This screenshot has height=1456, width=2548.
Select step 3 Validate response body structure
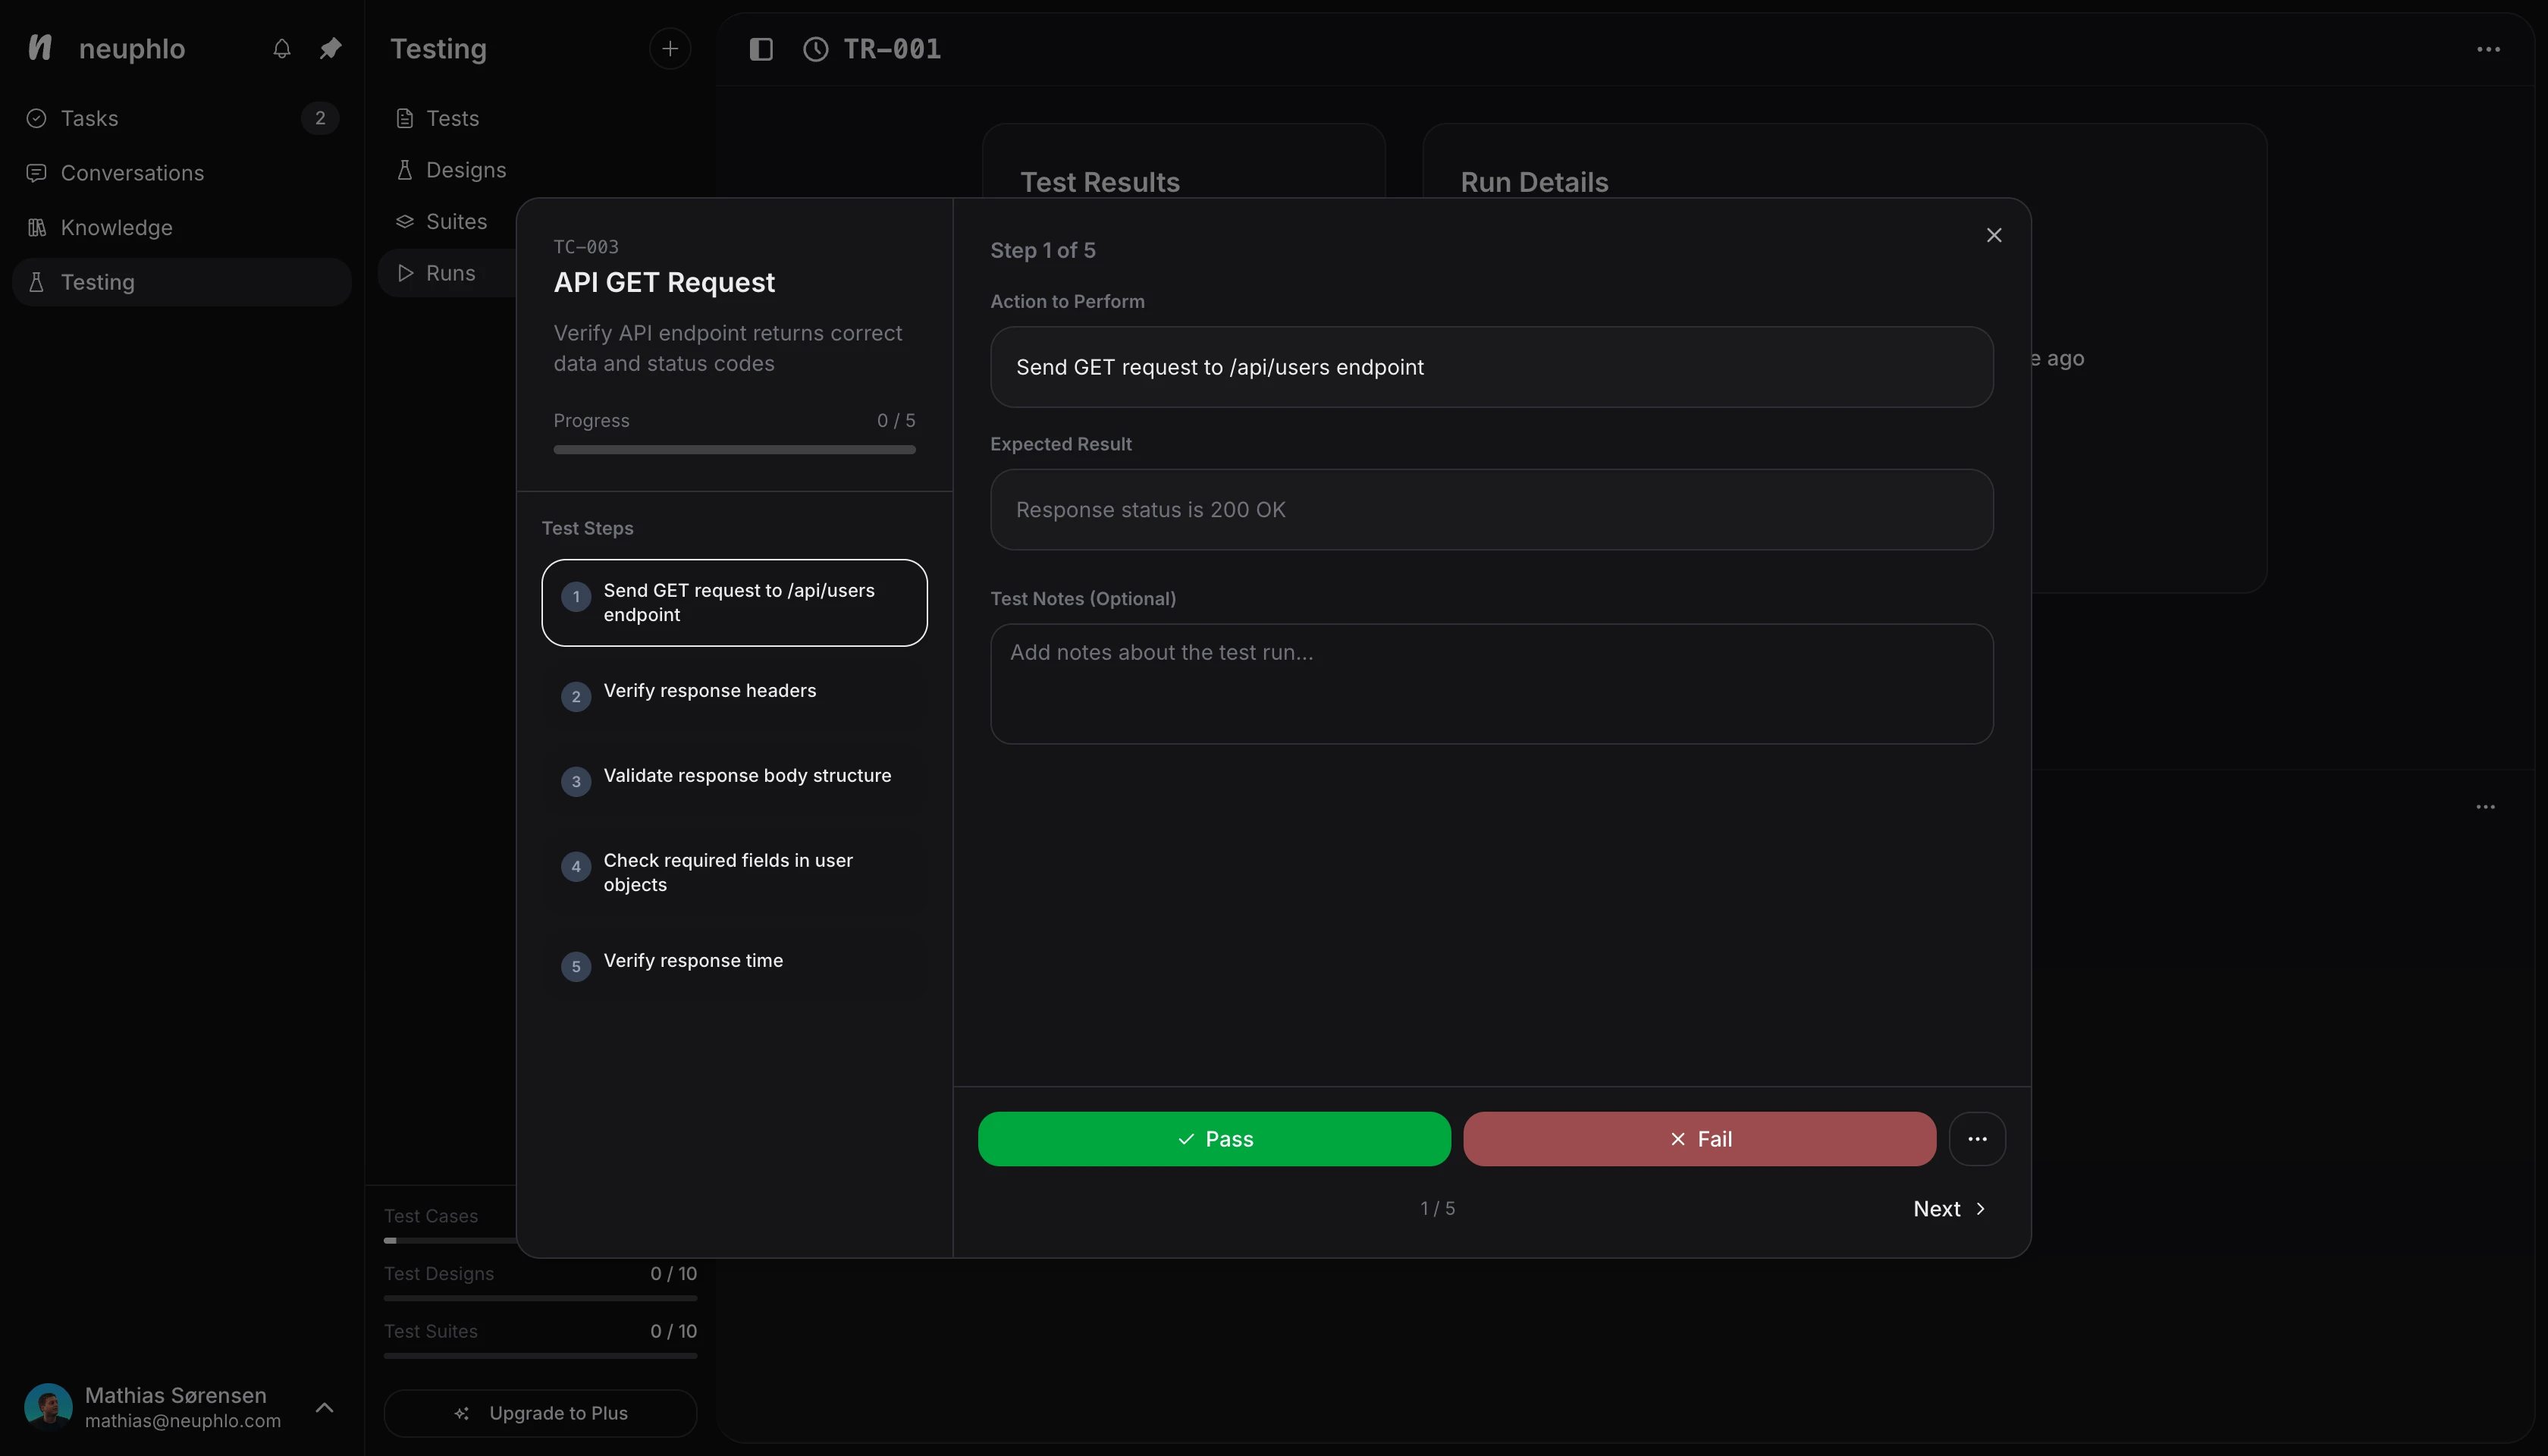click(734, 776)
